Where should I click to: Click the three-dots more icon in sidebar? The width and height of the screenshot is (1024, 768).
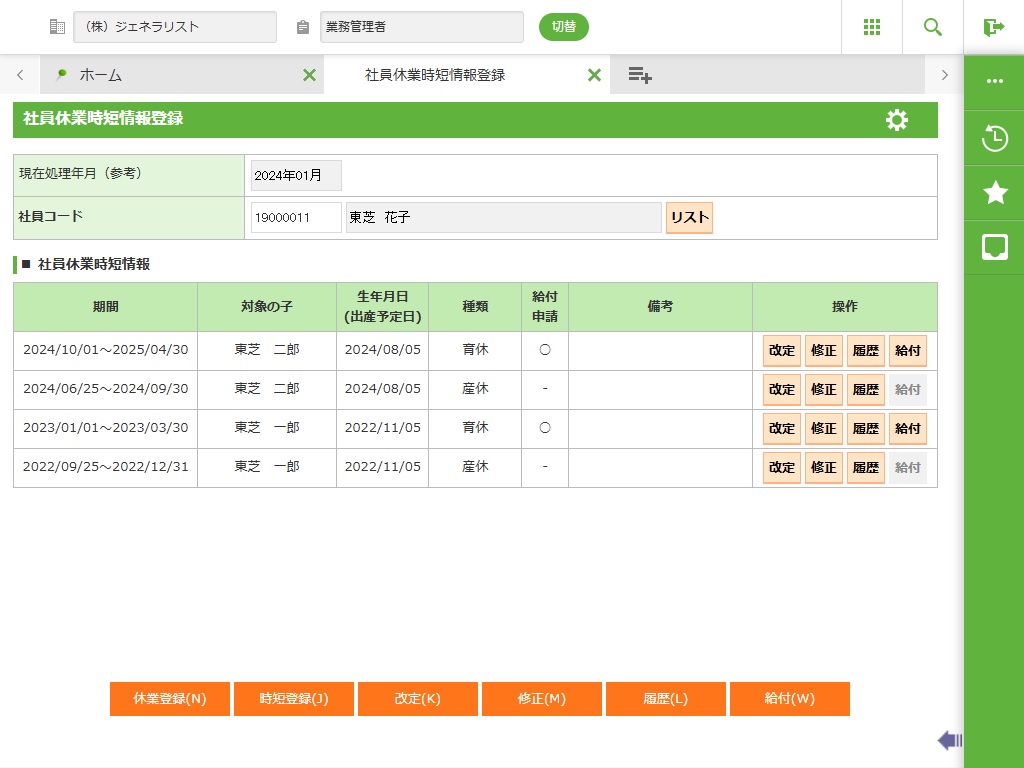(994, 81)
